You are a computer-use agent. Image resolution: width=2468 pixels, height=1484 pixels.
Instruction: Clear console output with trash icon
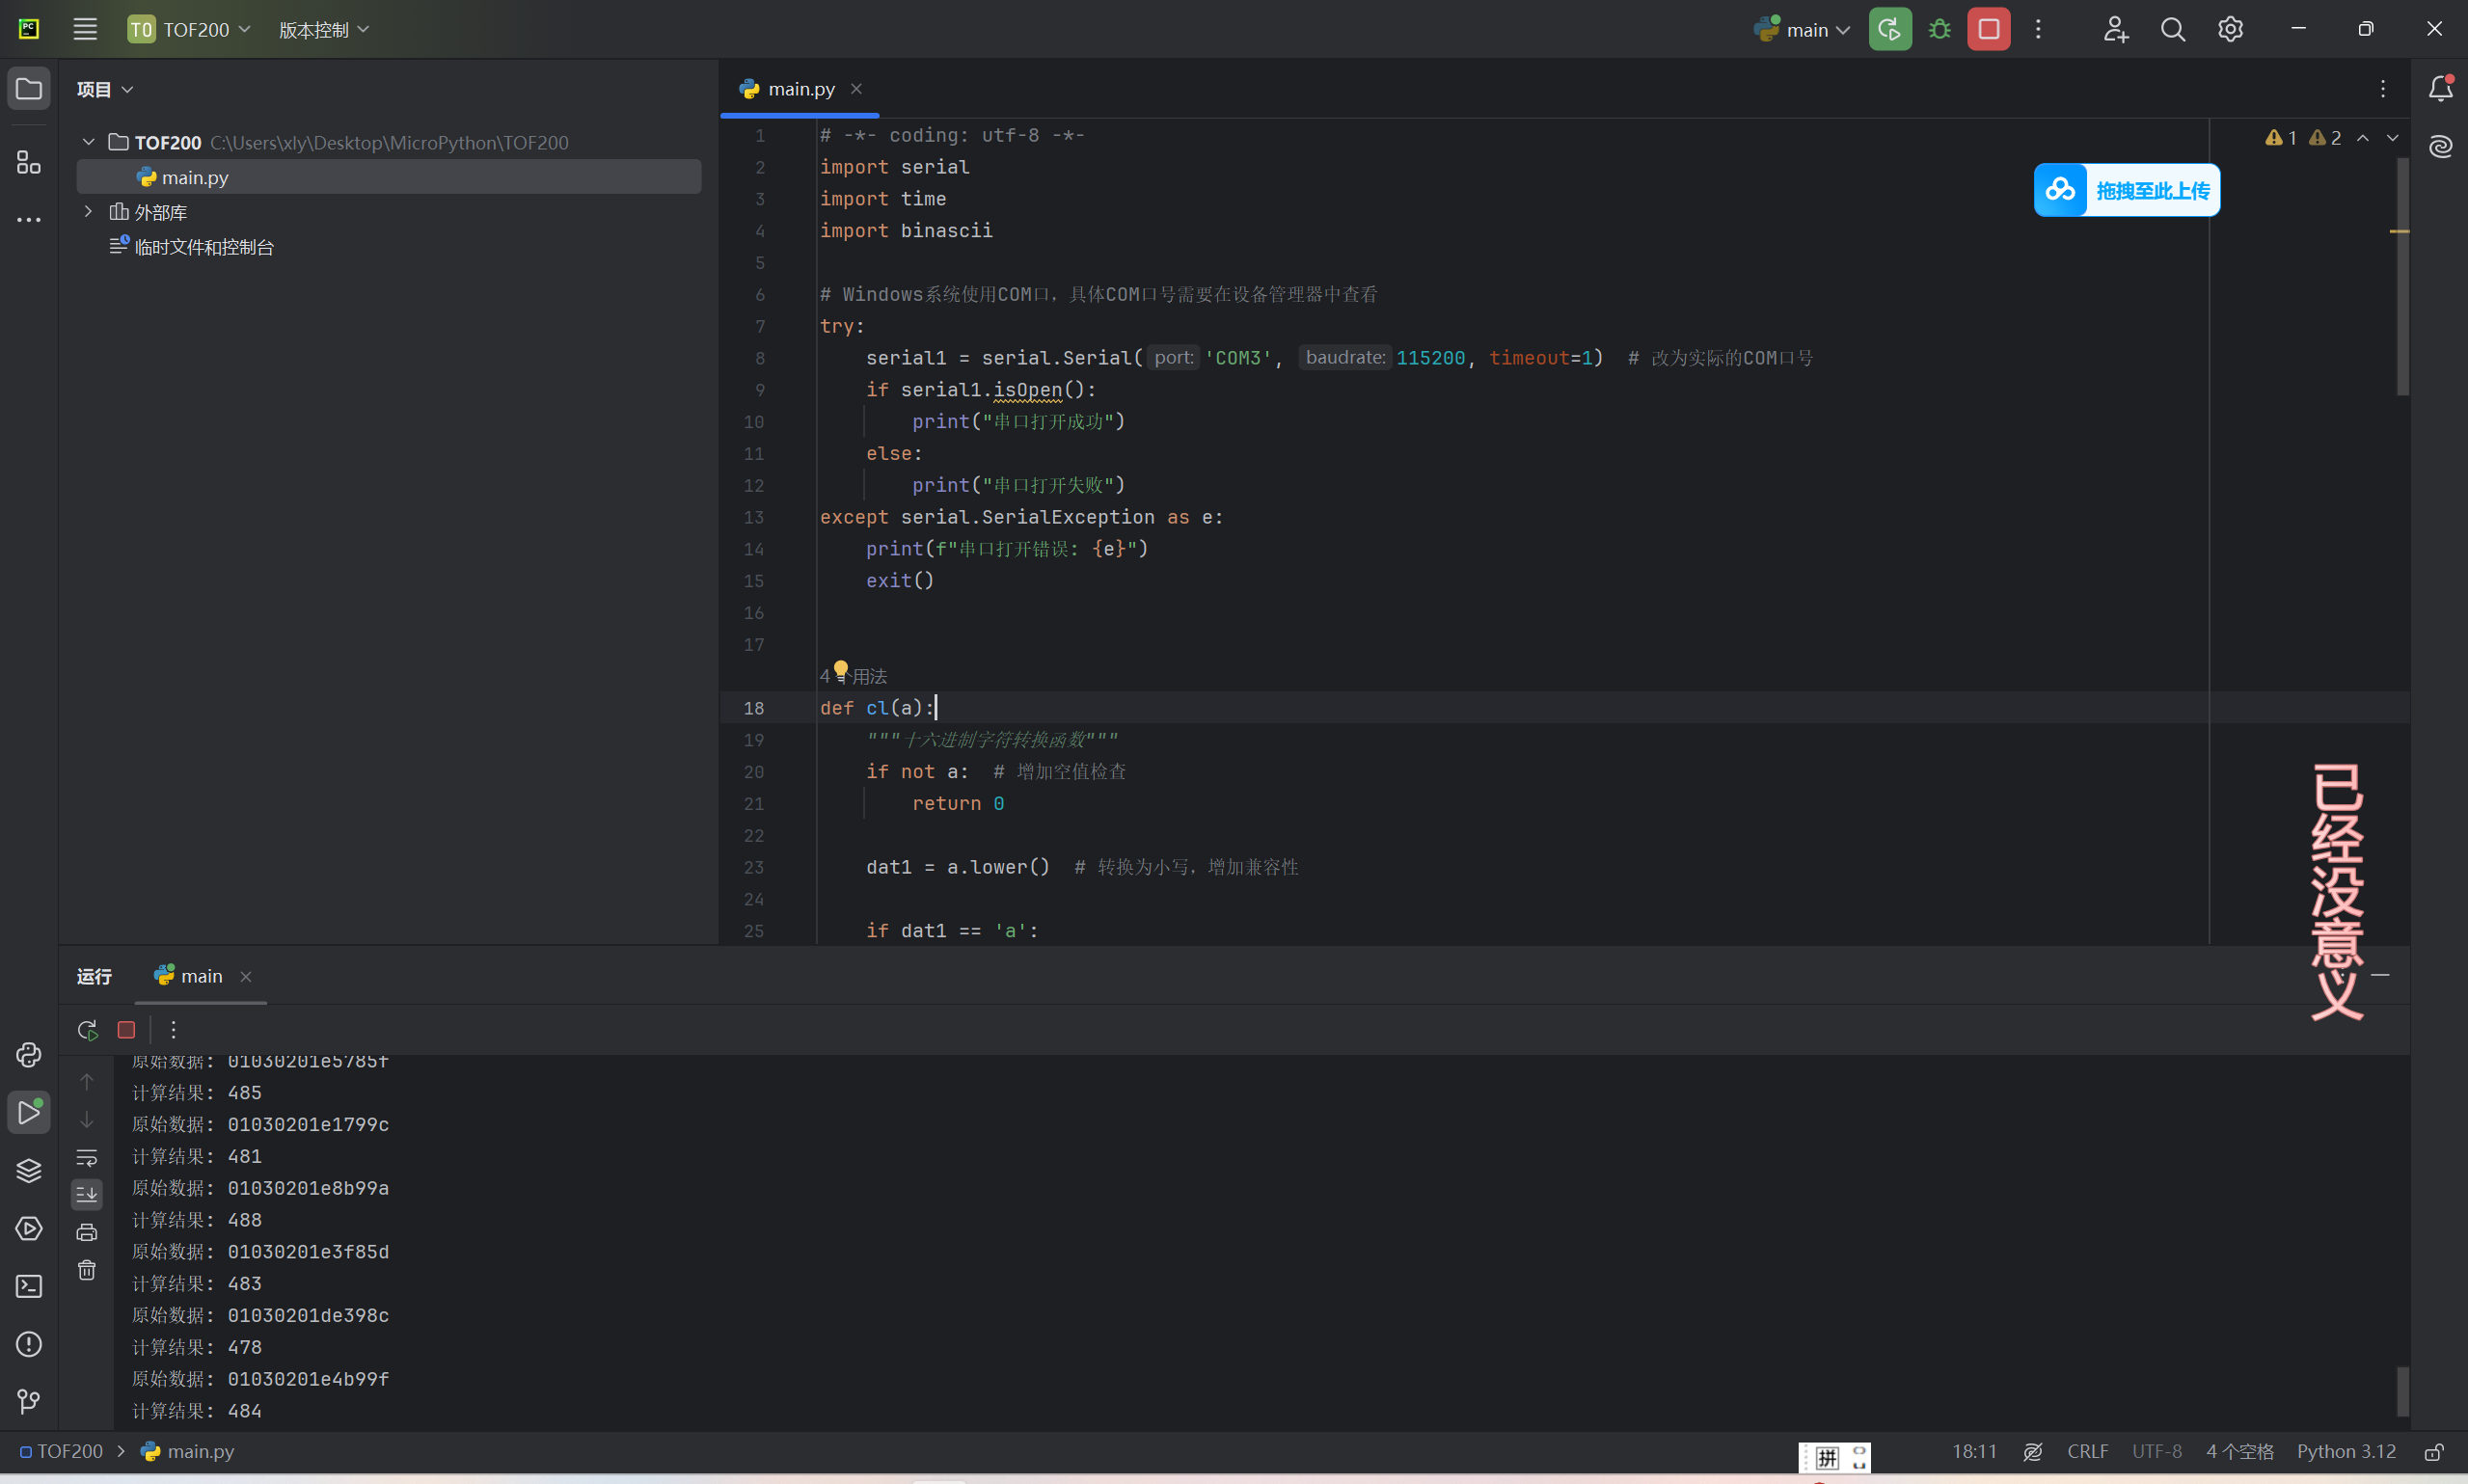coord(87,1270)
